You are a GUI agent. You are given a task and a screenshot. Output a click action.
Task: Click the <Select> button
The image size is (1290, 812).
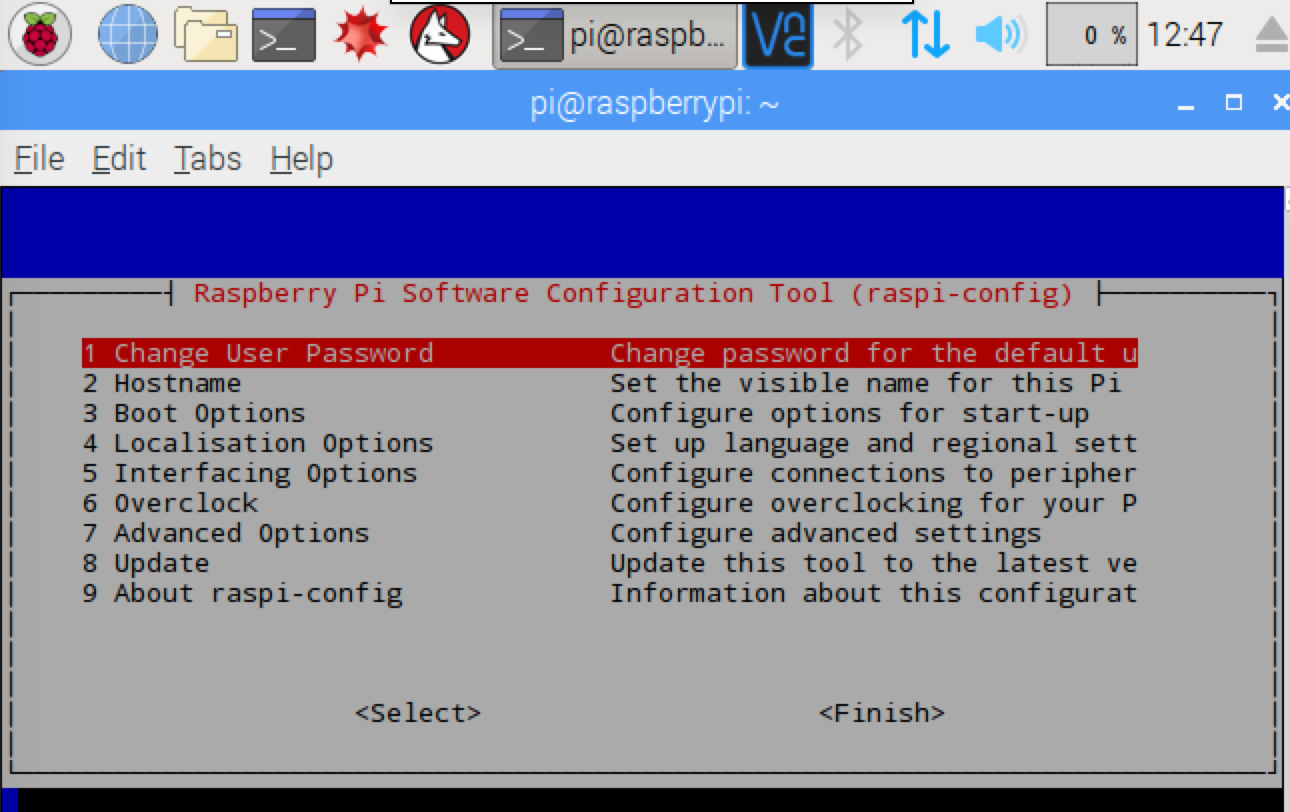tap(418, 713)
